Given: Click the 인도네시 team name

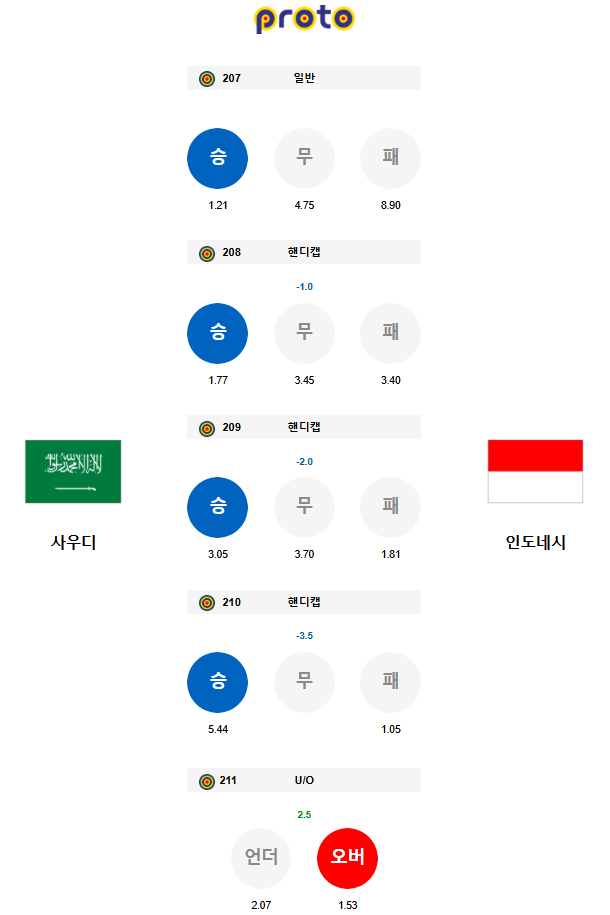Looking at the screenshot, I should [x=535, y=542].
